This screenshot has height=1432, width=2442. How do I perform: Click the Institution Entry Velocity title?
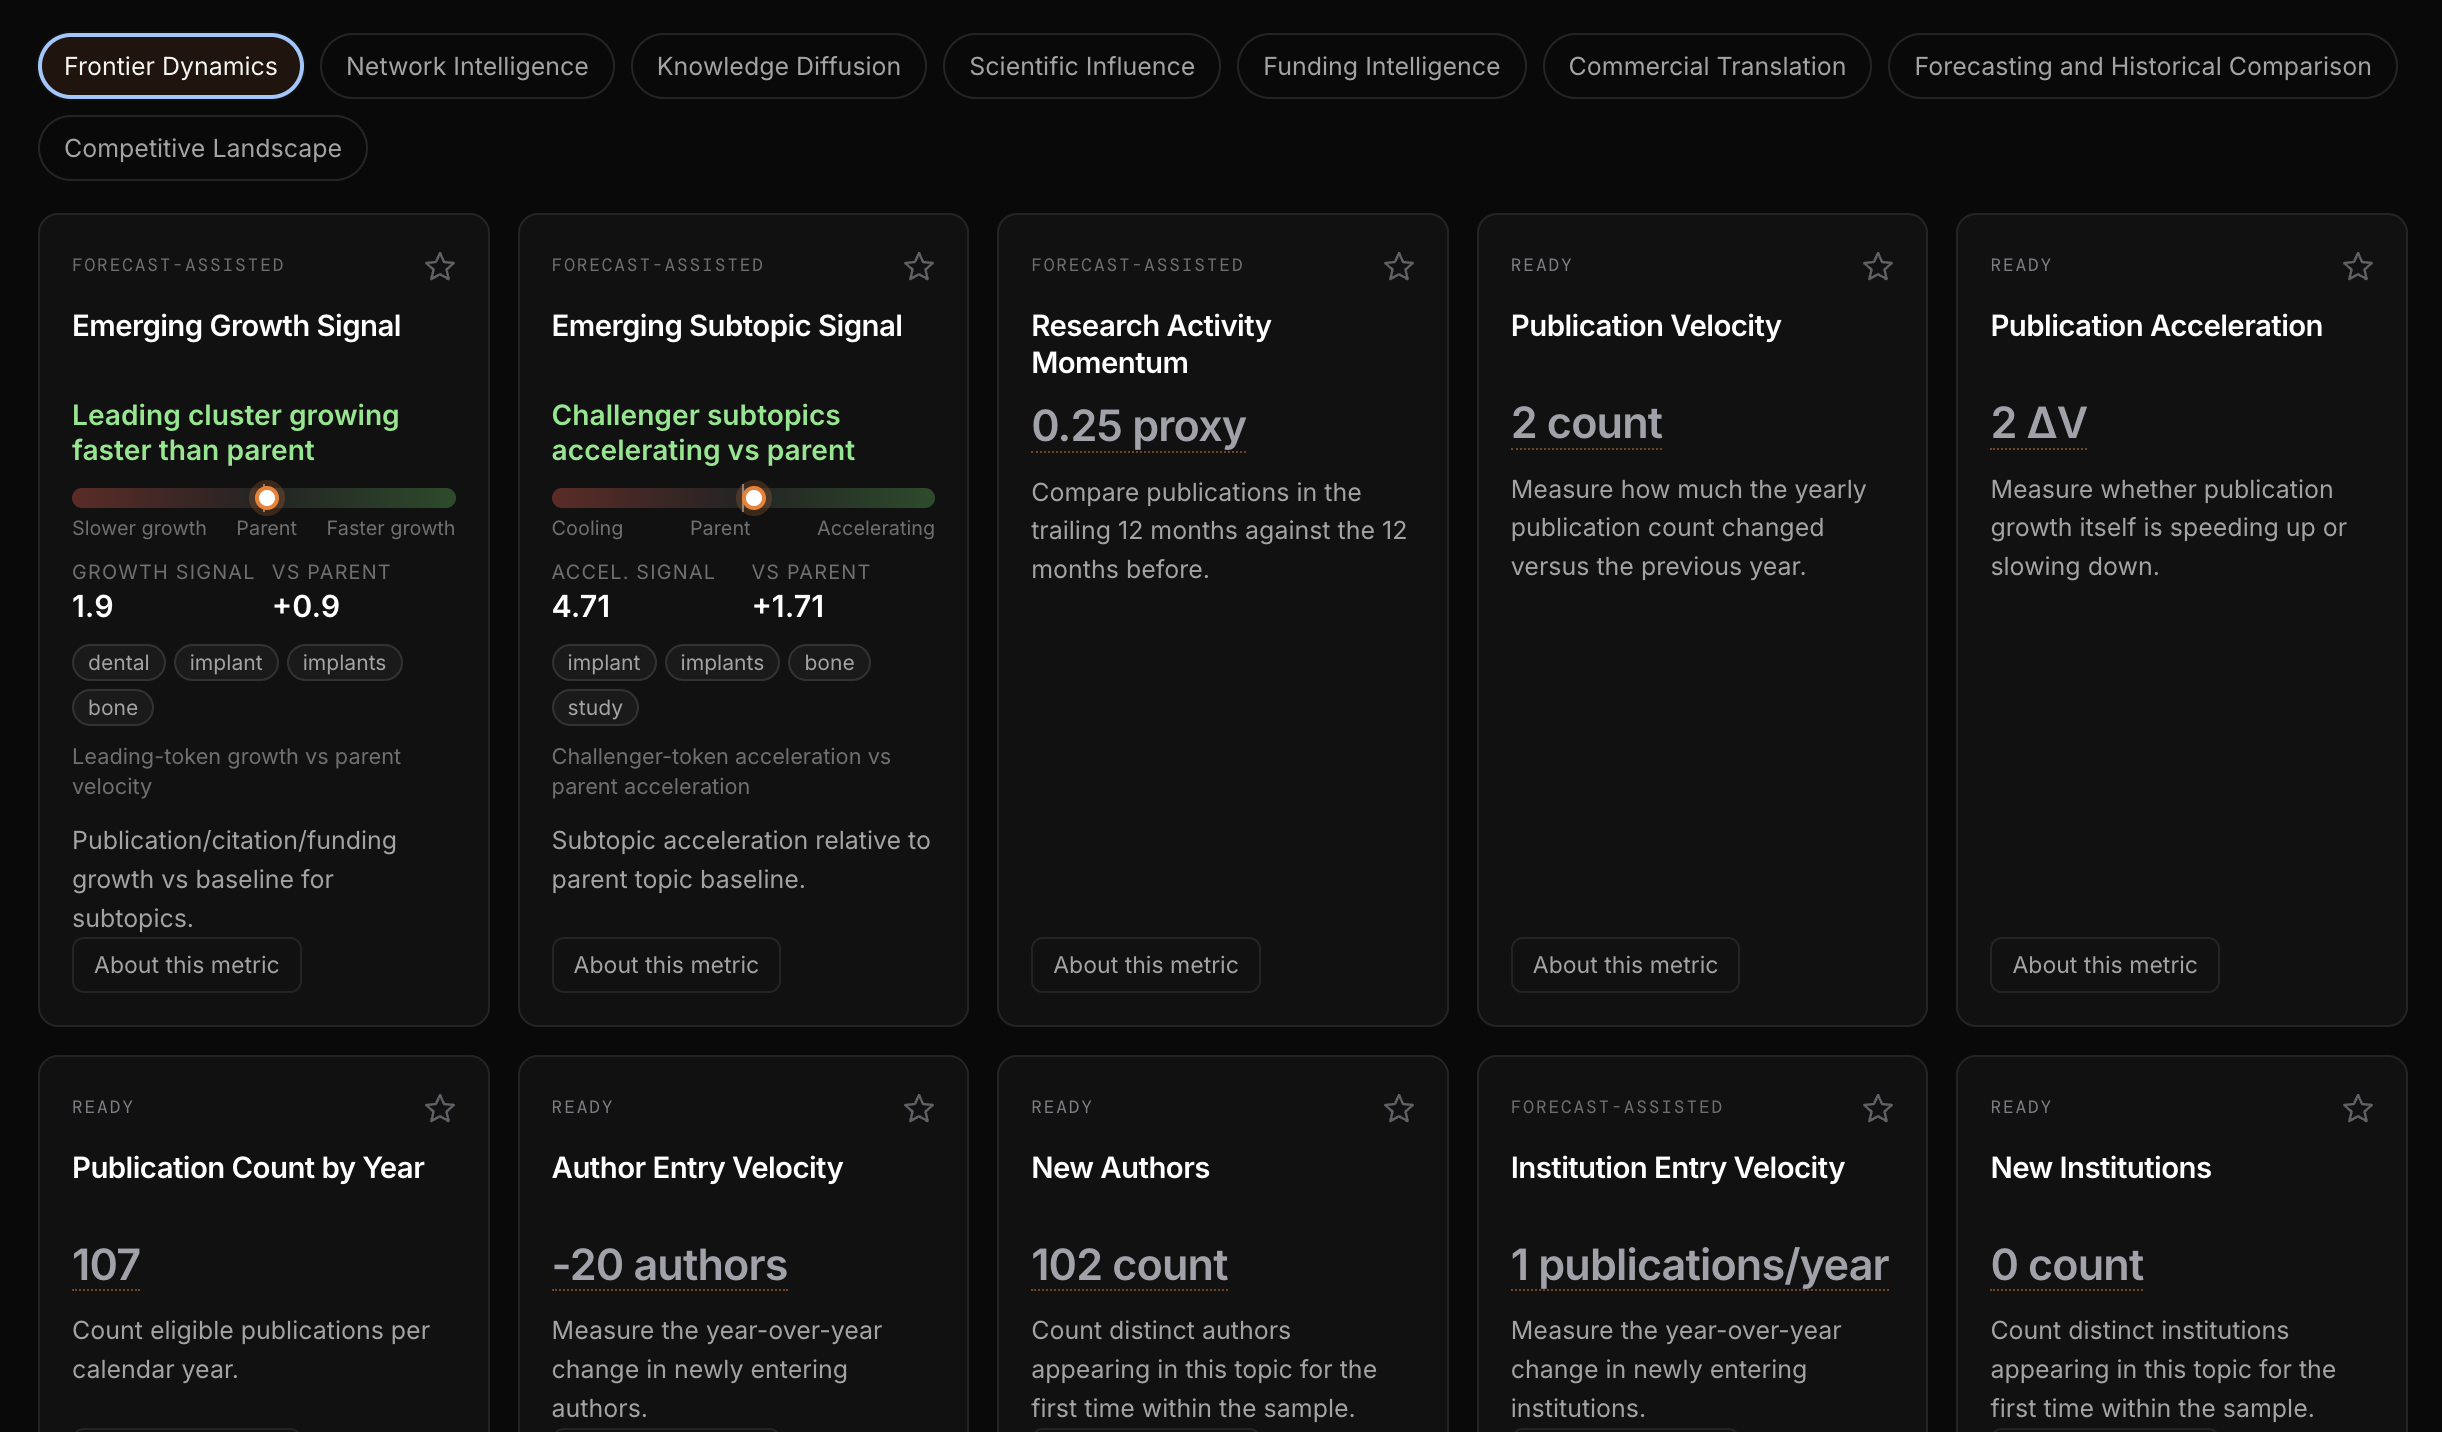[1677, 1168]
